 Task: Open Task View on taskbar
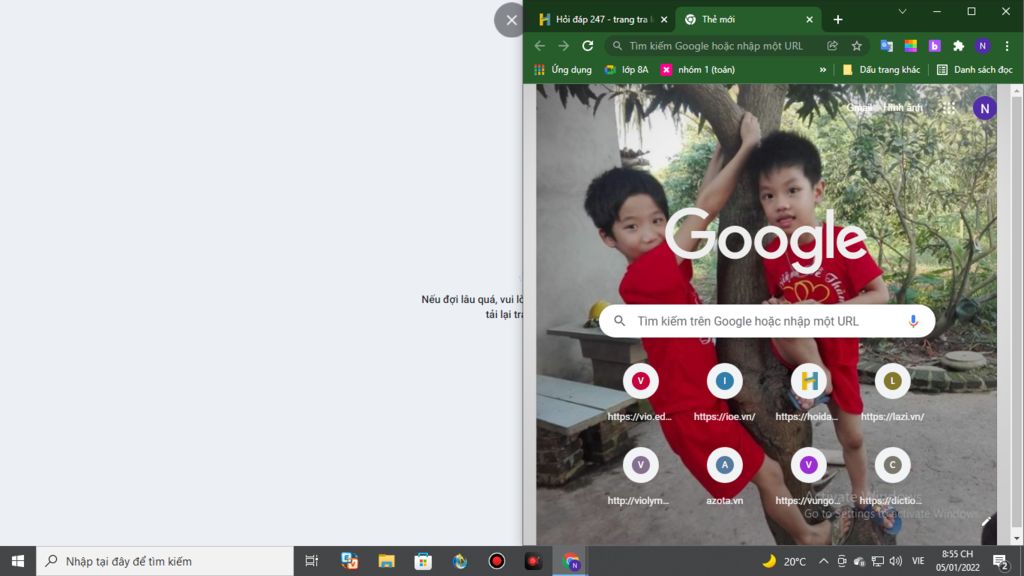coord(312,561)
